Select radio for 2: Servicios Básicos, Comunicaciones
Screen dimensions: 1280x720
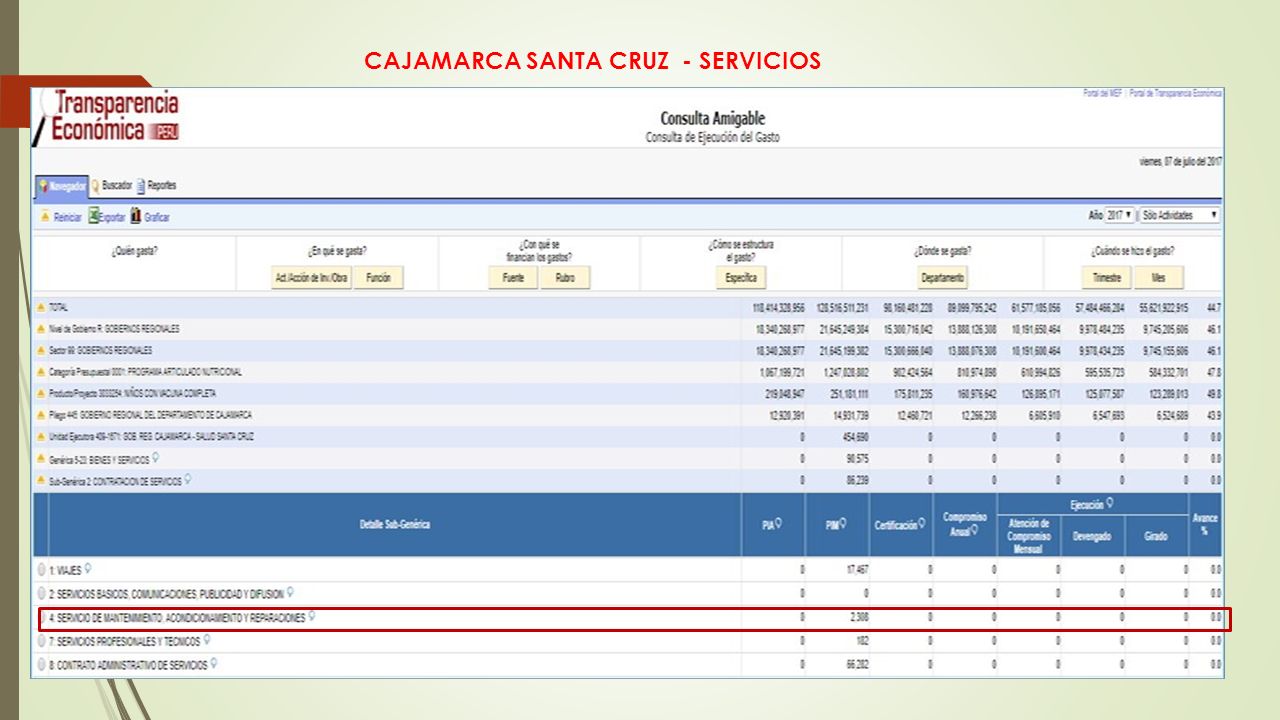coord(42,593)
